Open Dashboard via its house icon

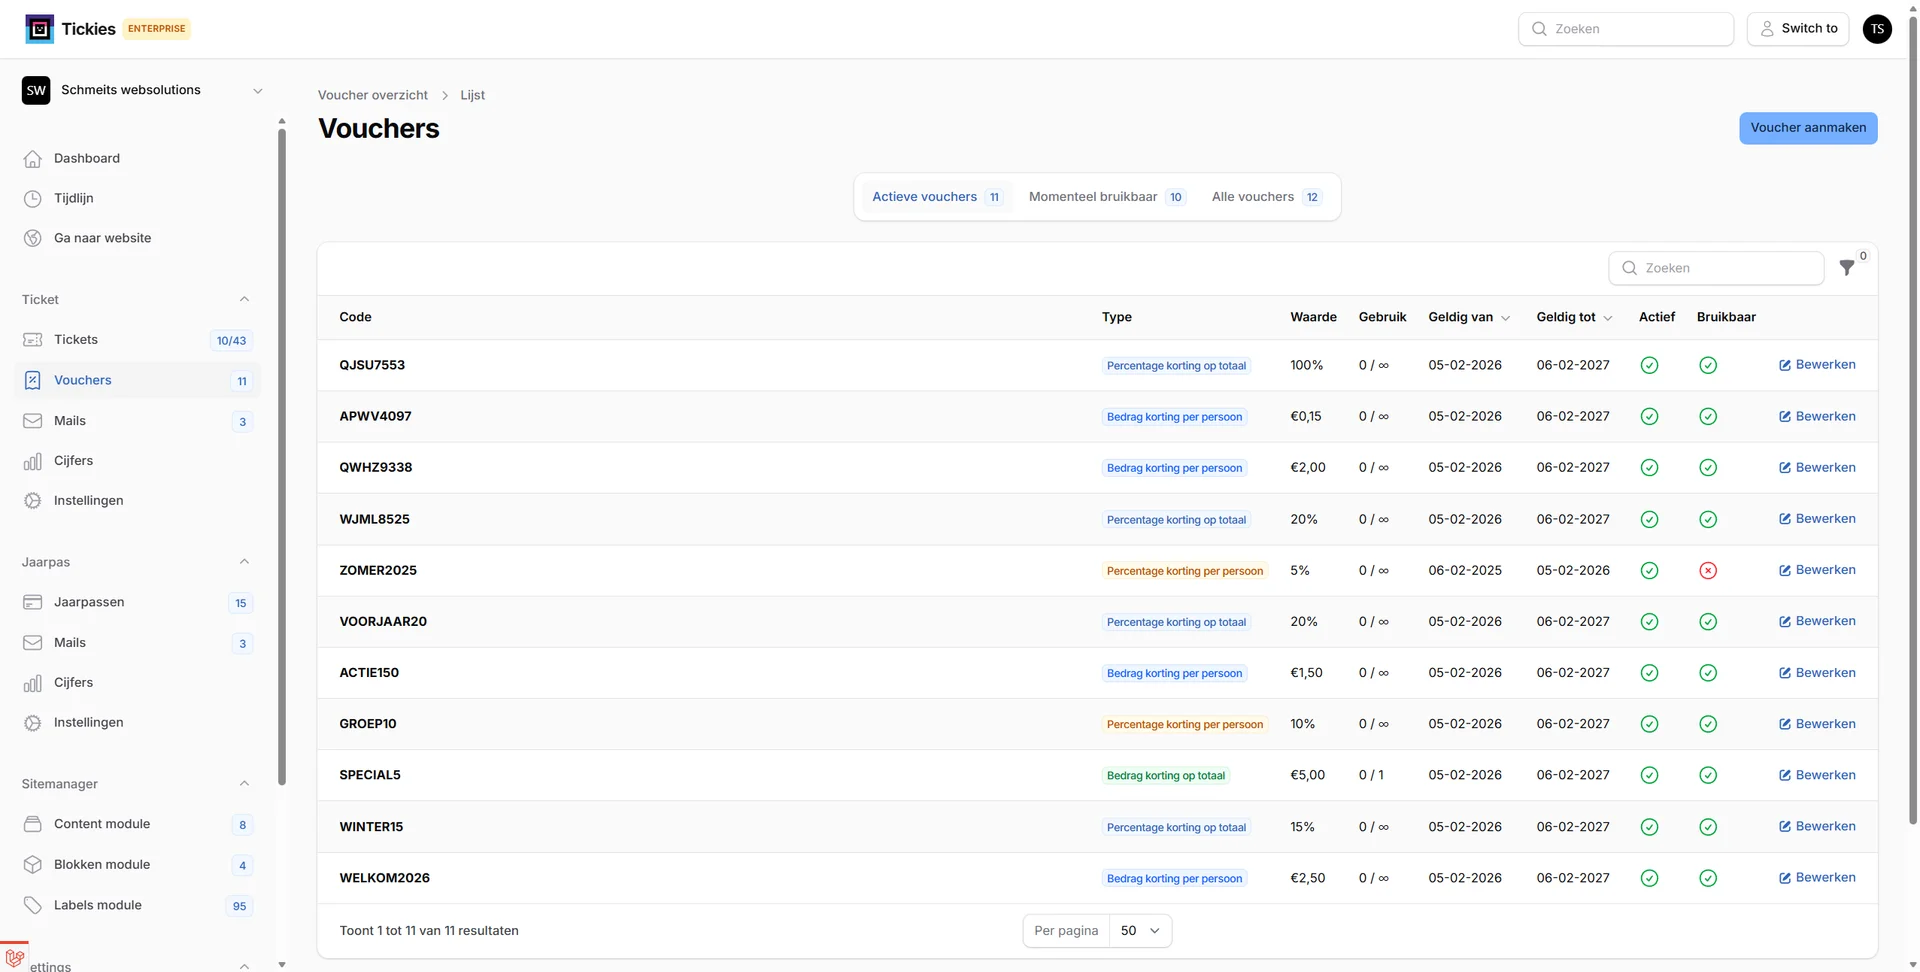(x=33, y=159)
